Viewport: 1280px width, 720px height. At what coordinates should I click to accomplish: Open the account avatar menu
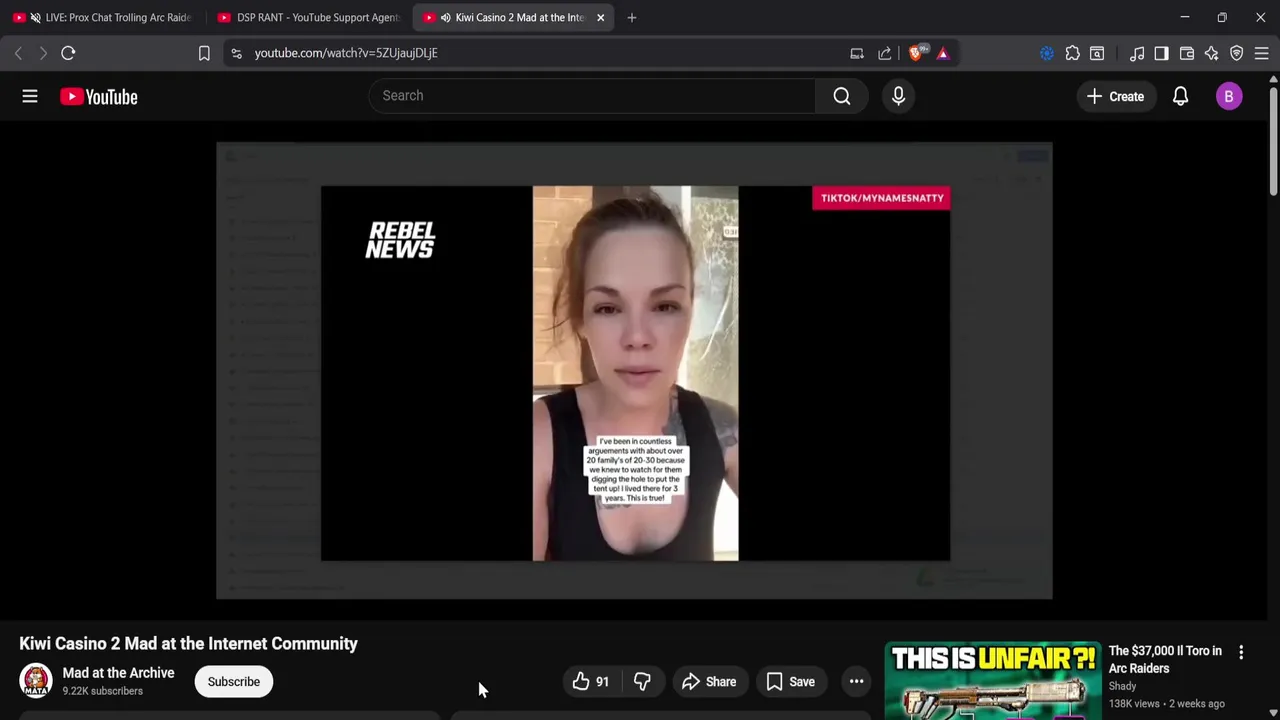coord(1229,96)
